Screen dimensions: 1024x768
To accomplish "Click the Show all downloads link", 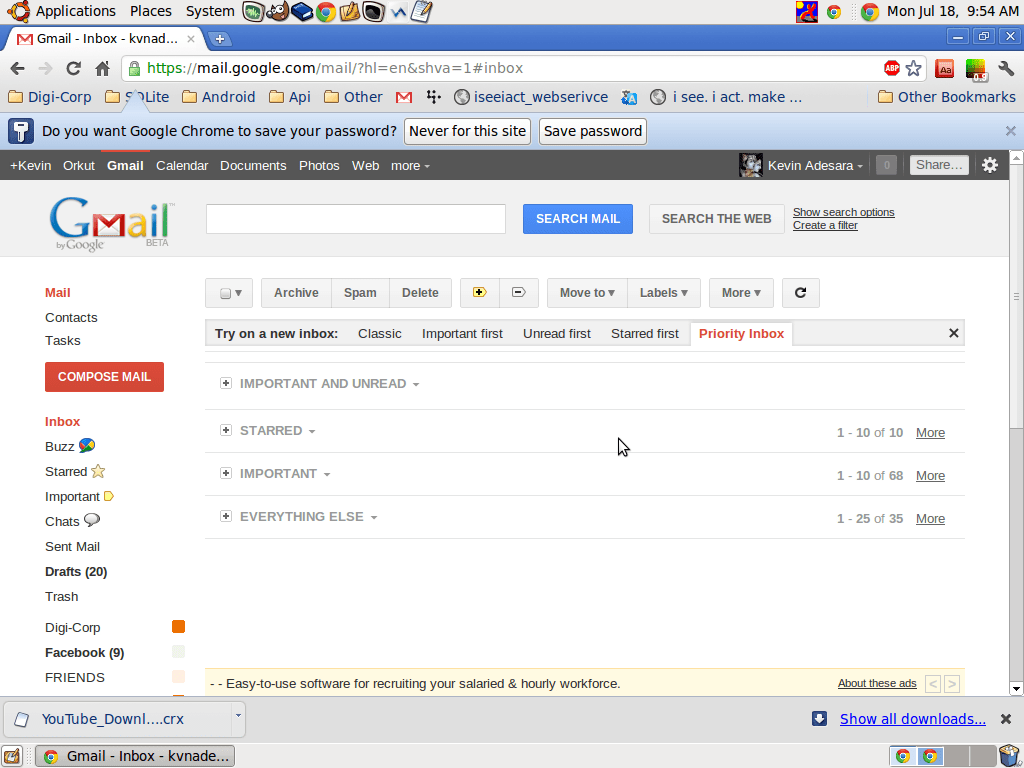I will 912,719.
